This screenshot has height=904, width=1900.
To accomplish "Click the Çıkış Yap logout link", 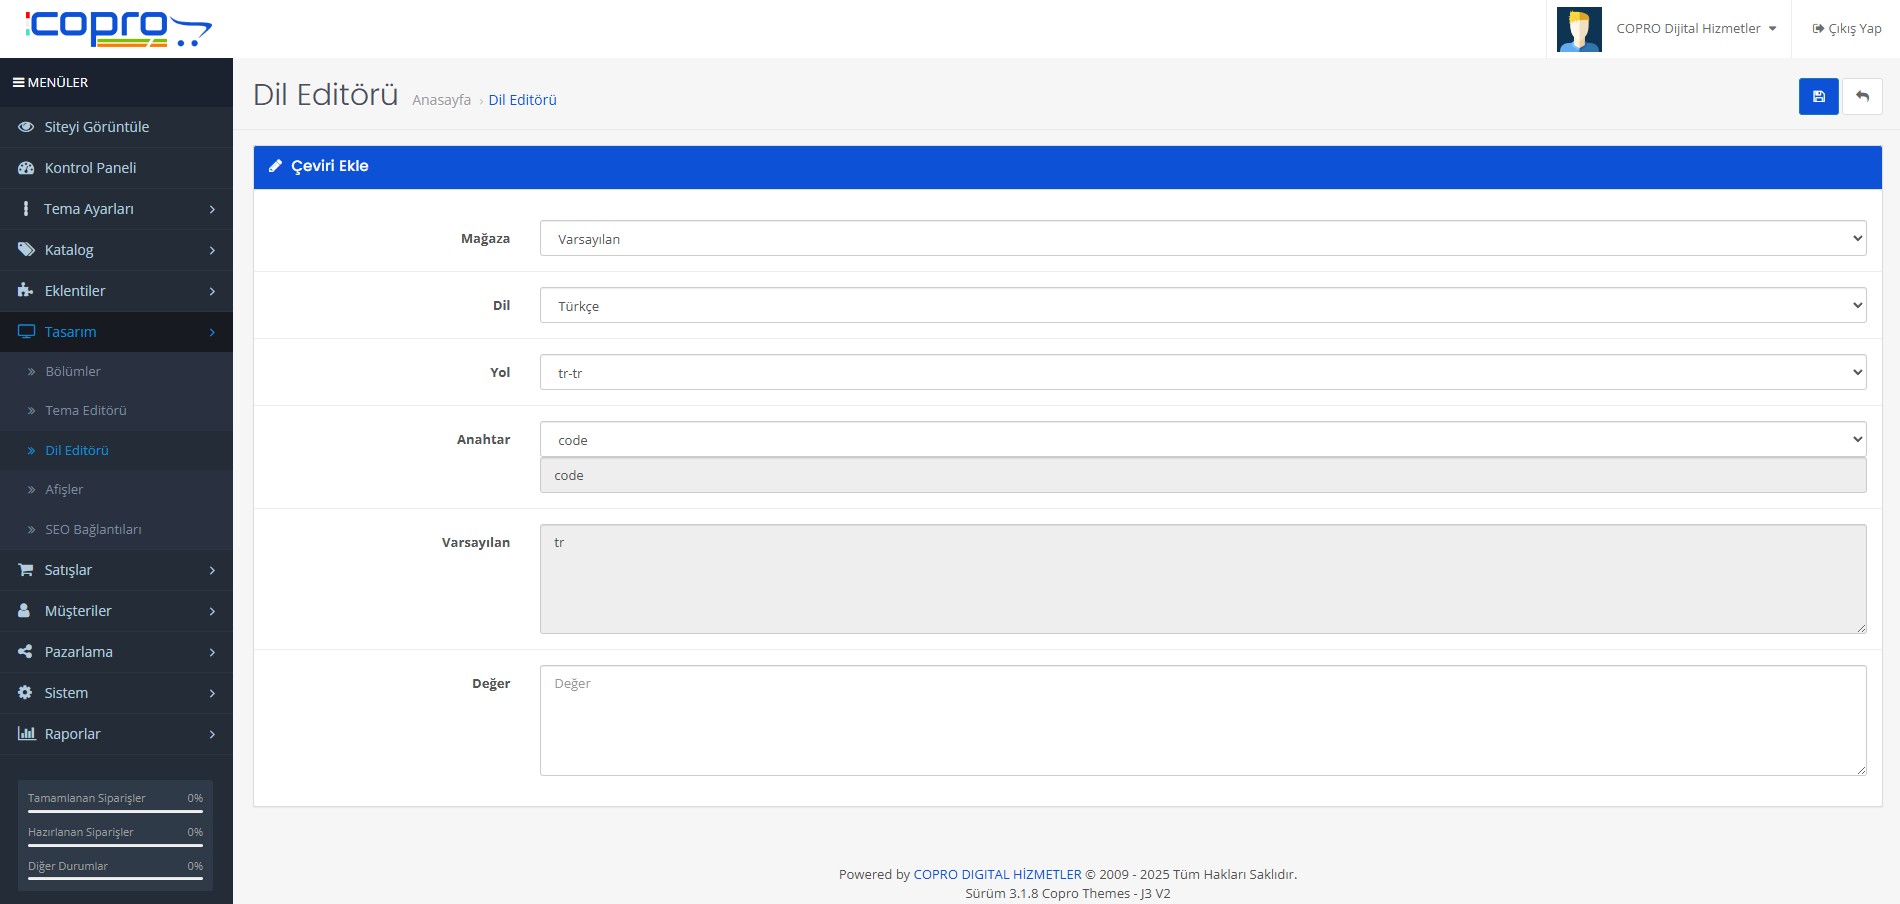I will (1847, 29).
